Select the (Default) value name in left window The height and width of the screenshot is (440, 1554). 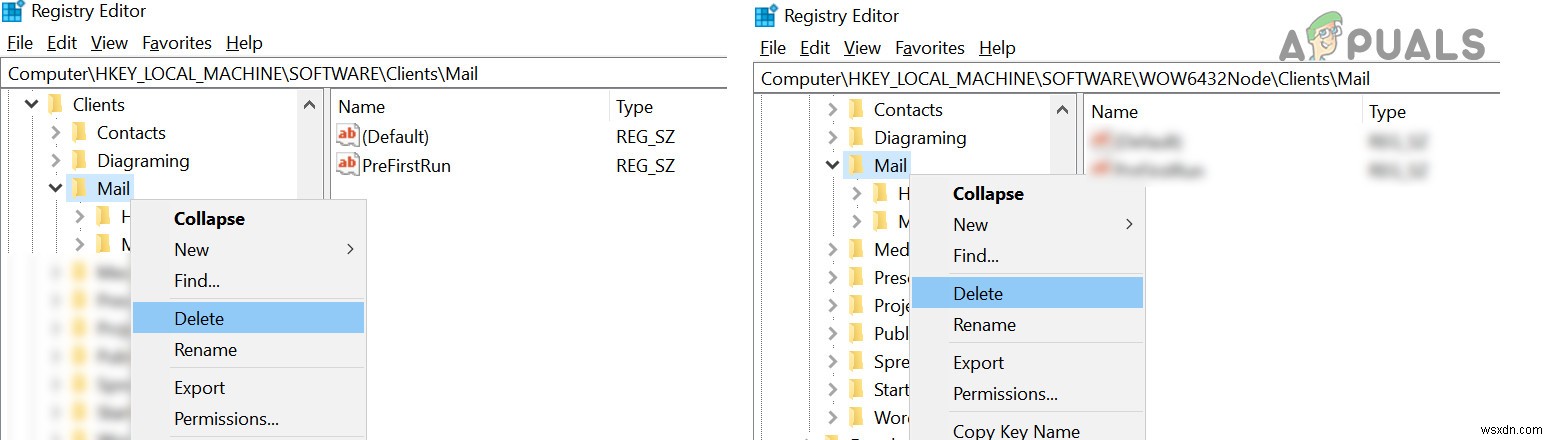click(396, 137)
